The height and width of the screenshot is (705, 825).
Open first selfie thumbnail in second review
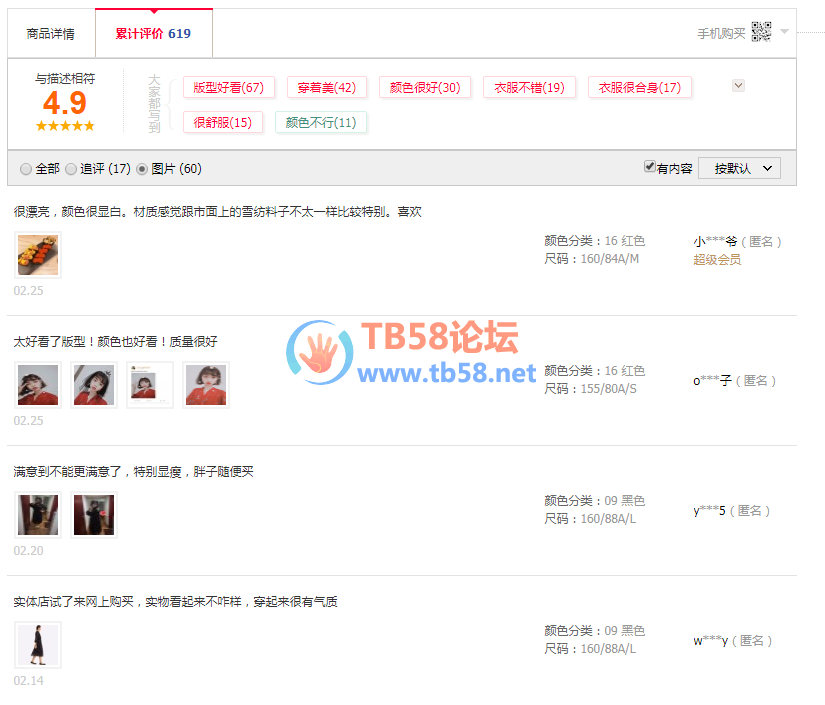(x=38, y=385)
